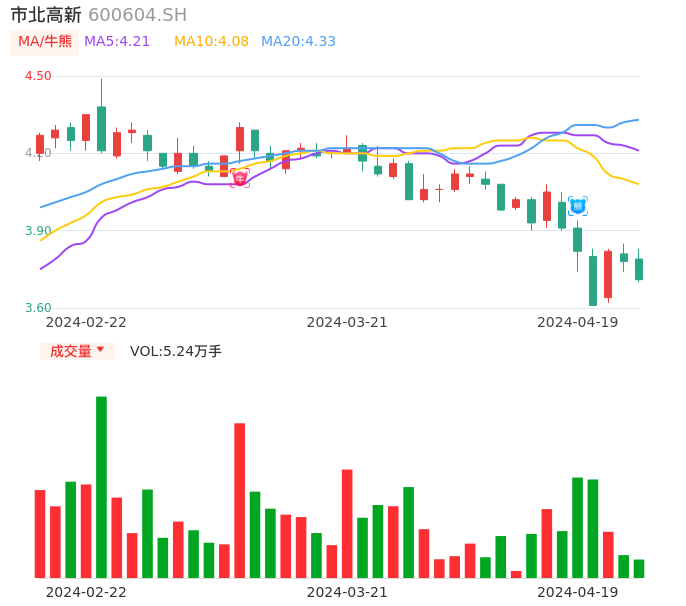This screenshot has height=606, width=686.
Task: Click the 2024-03-21 date label on price chart
Action: tap(347, 322)
